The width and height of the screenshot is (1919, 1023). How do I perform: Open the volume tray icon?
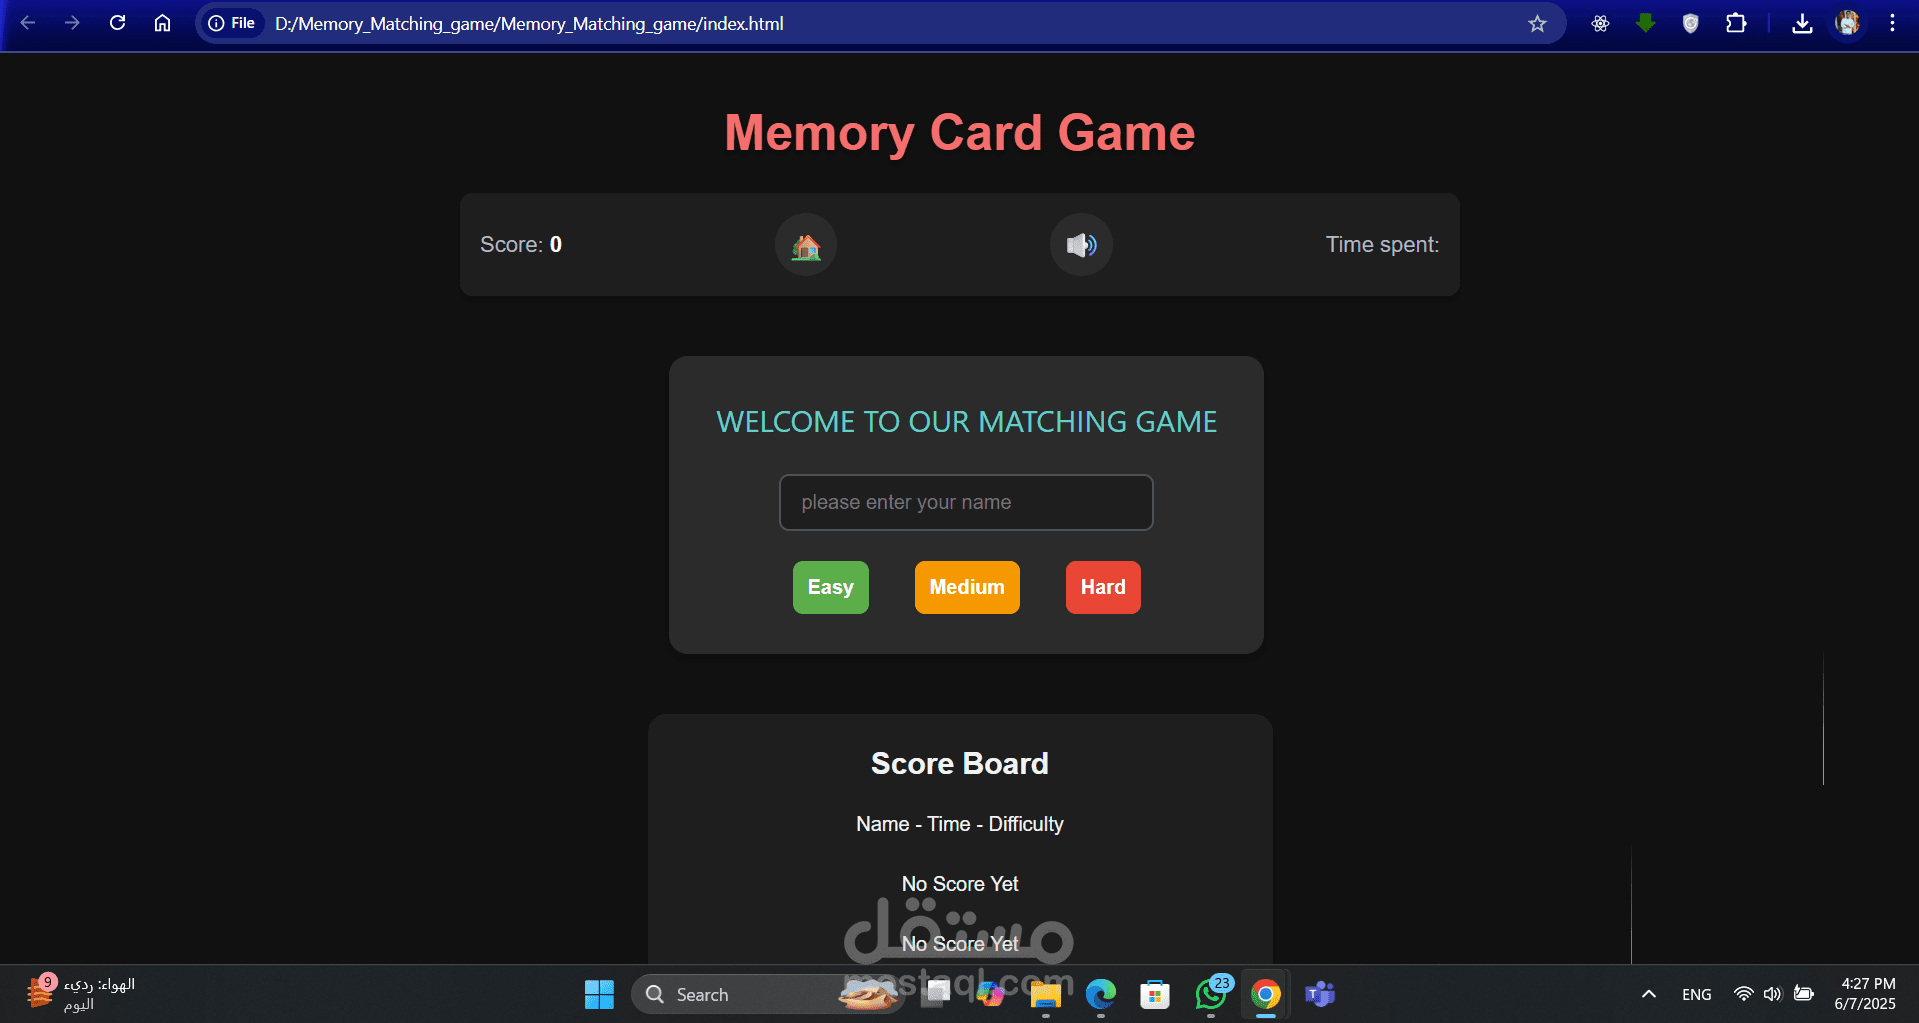coord(1773,994)
